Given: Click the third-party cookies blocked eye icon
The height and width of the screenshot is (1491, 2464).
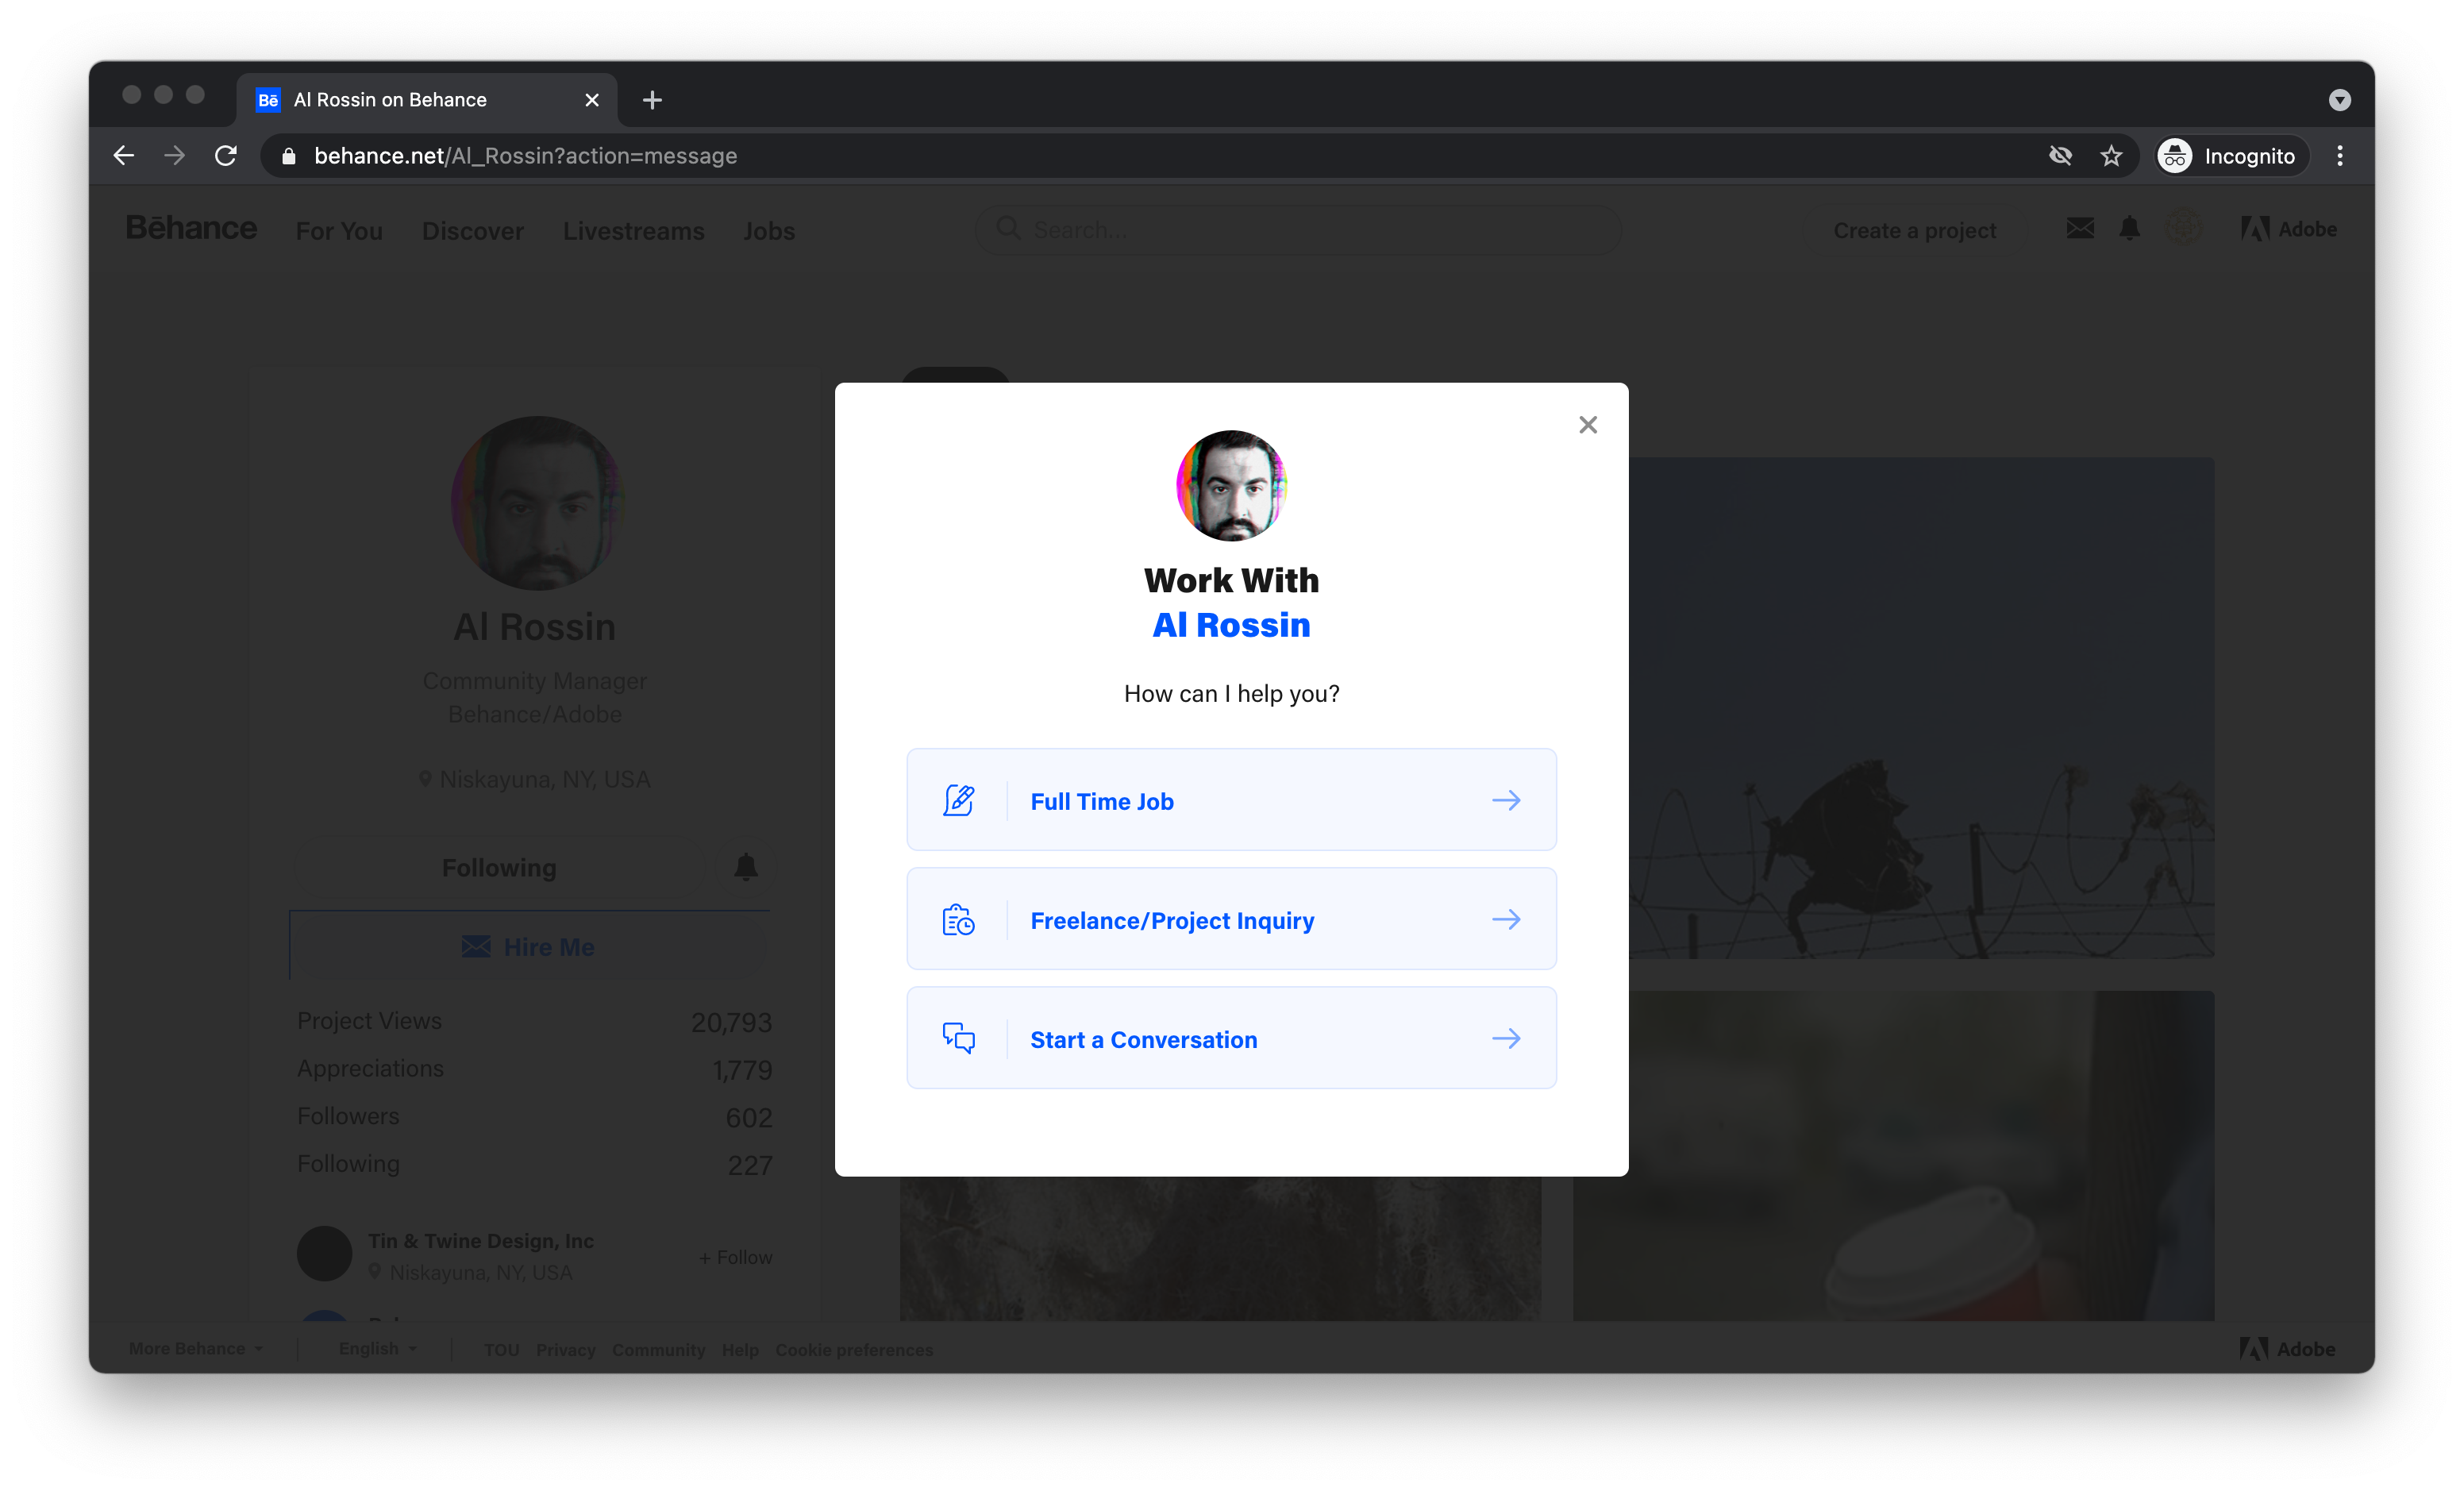Looking at the screenshot, I should [x=2060, y=156].
